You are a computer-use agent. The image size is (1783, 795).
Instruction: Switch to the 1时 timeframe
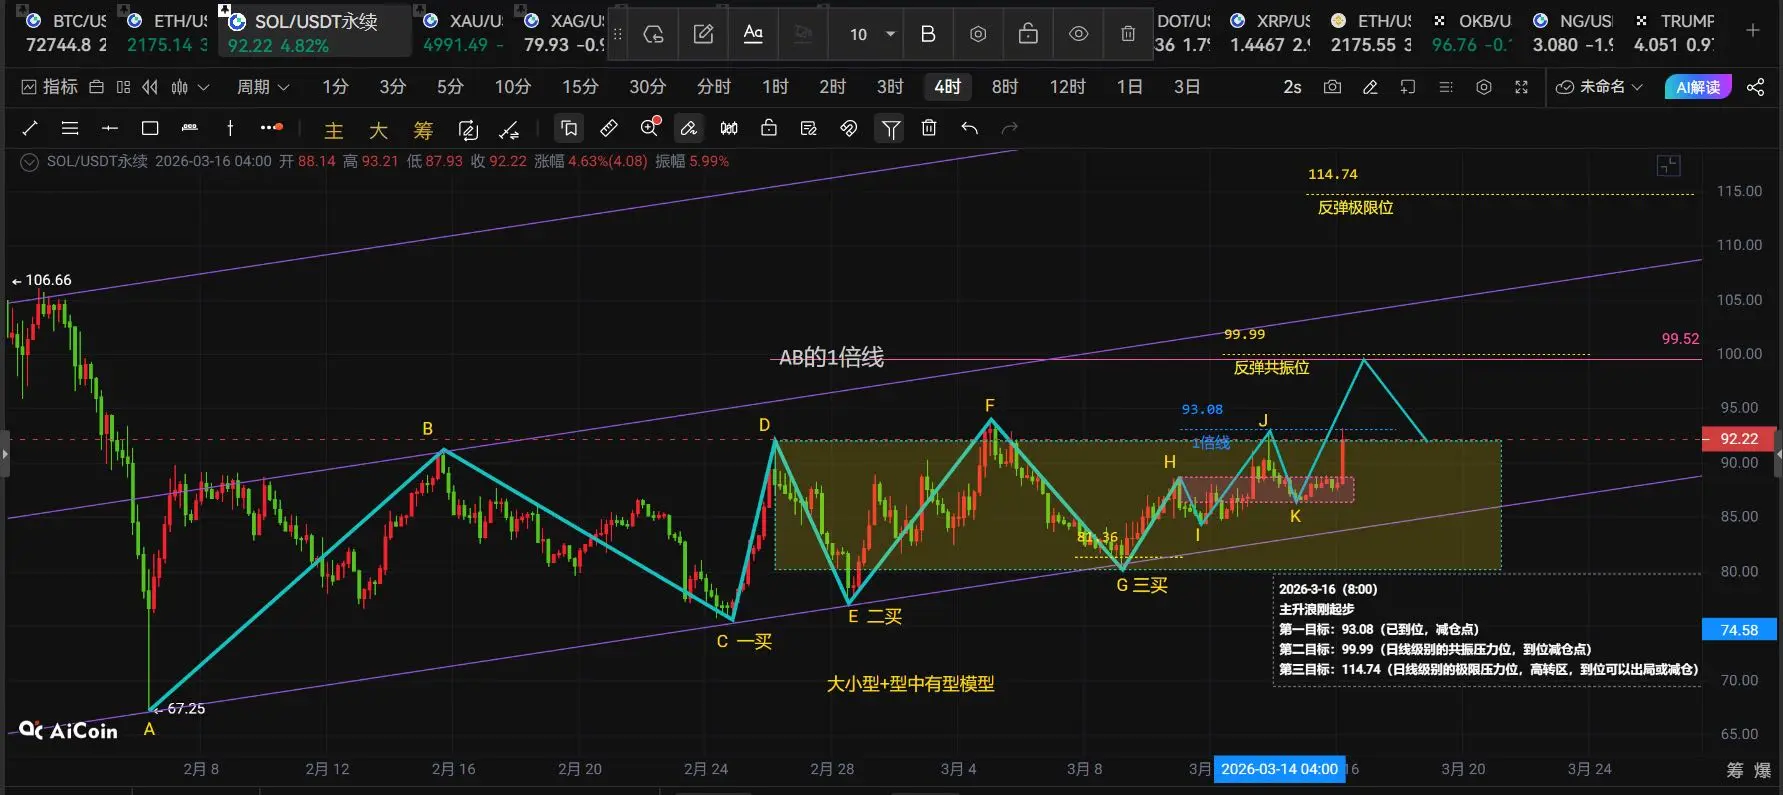click(775, 87)
